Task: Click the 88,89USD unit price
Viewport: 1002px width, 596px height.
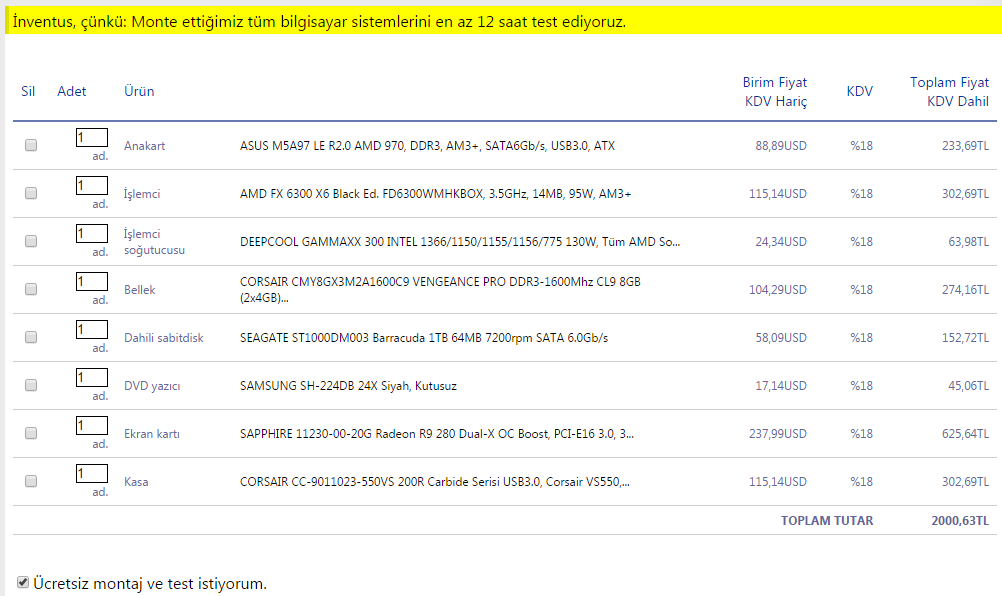Action: coord(781,146)
